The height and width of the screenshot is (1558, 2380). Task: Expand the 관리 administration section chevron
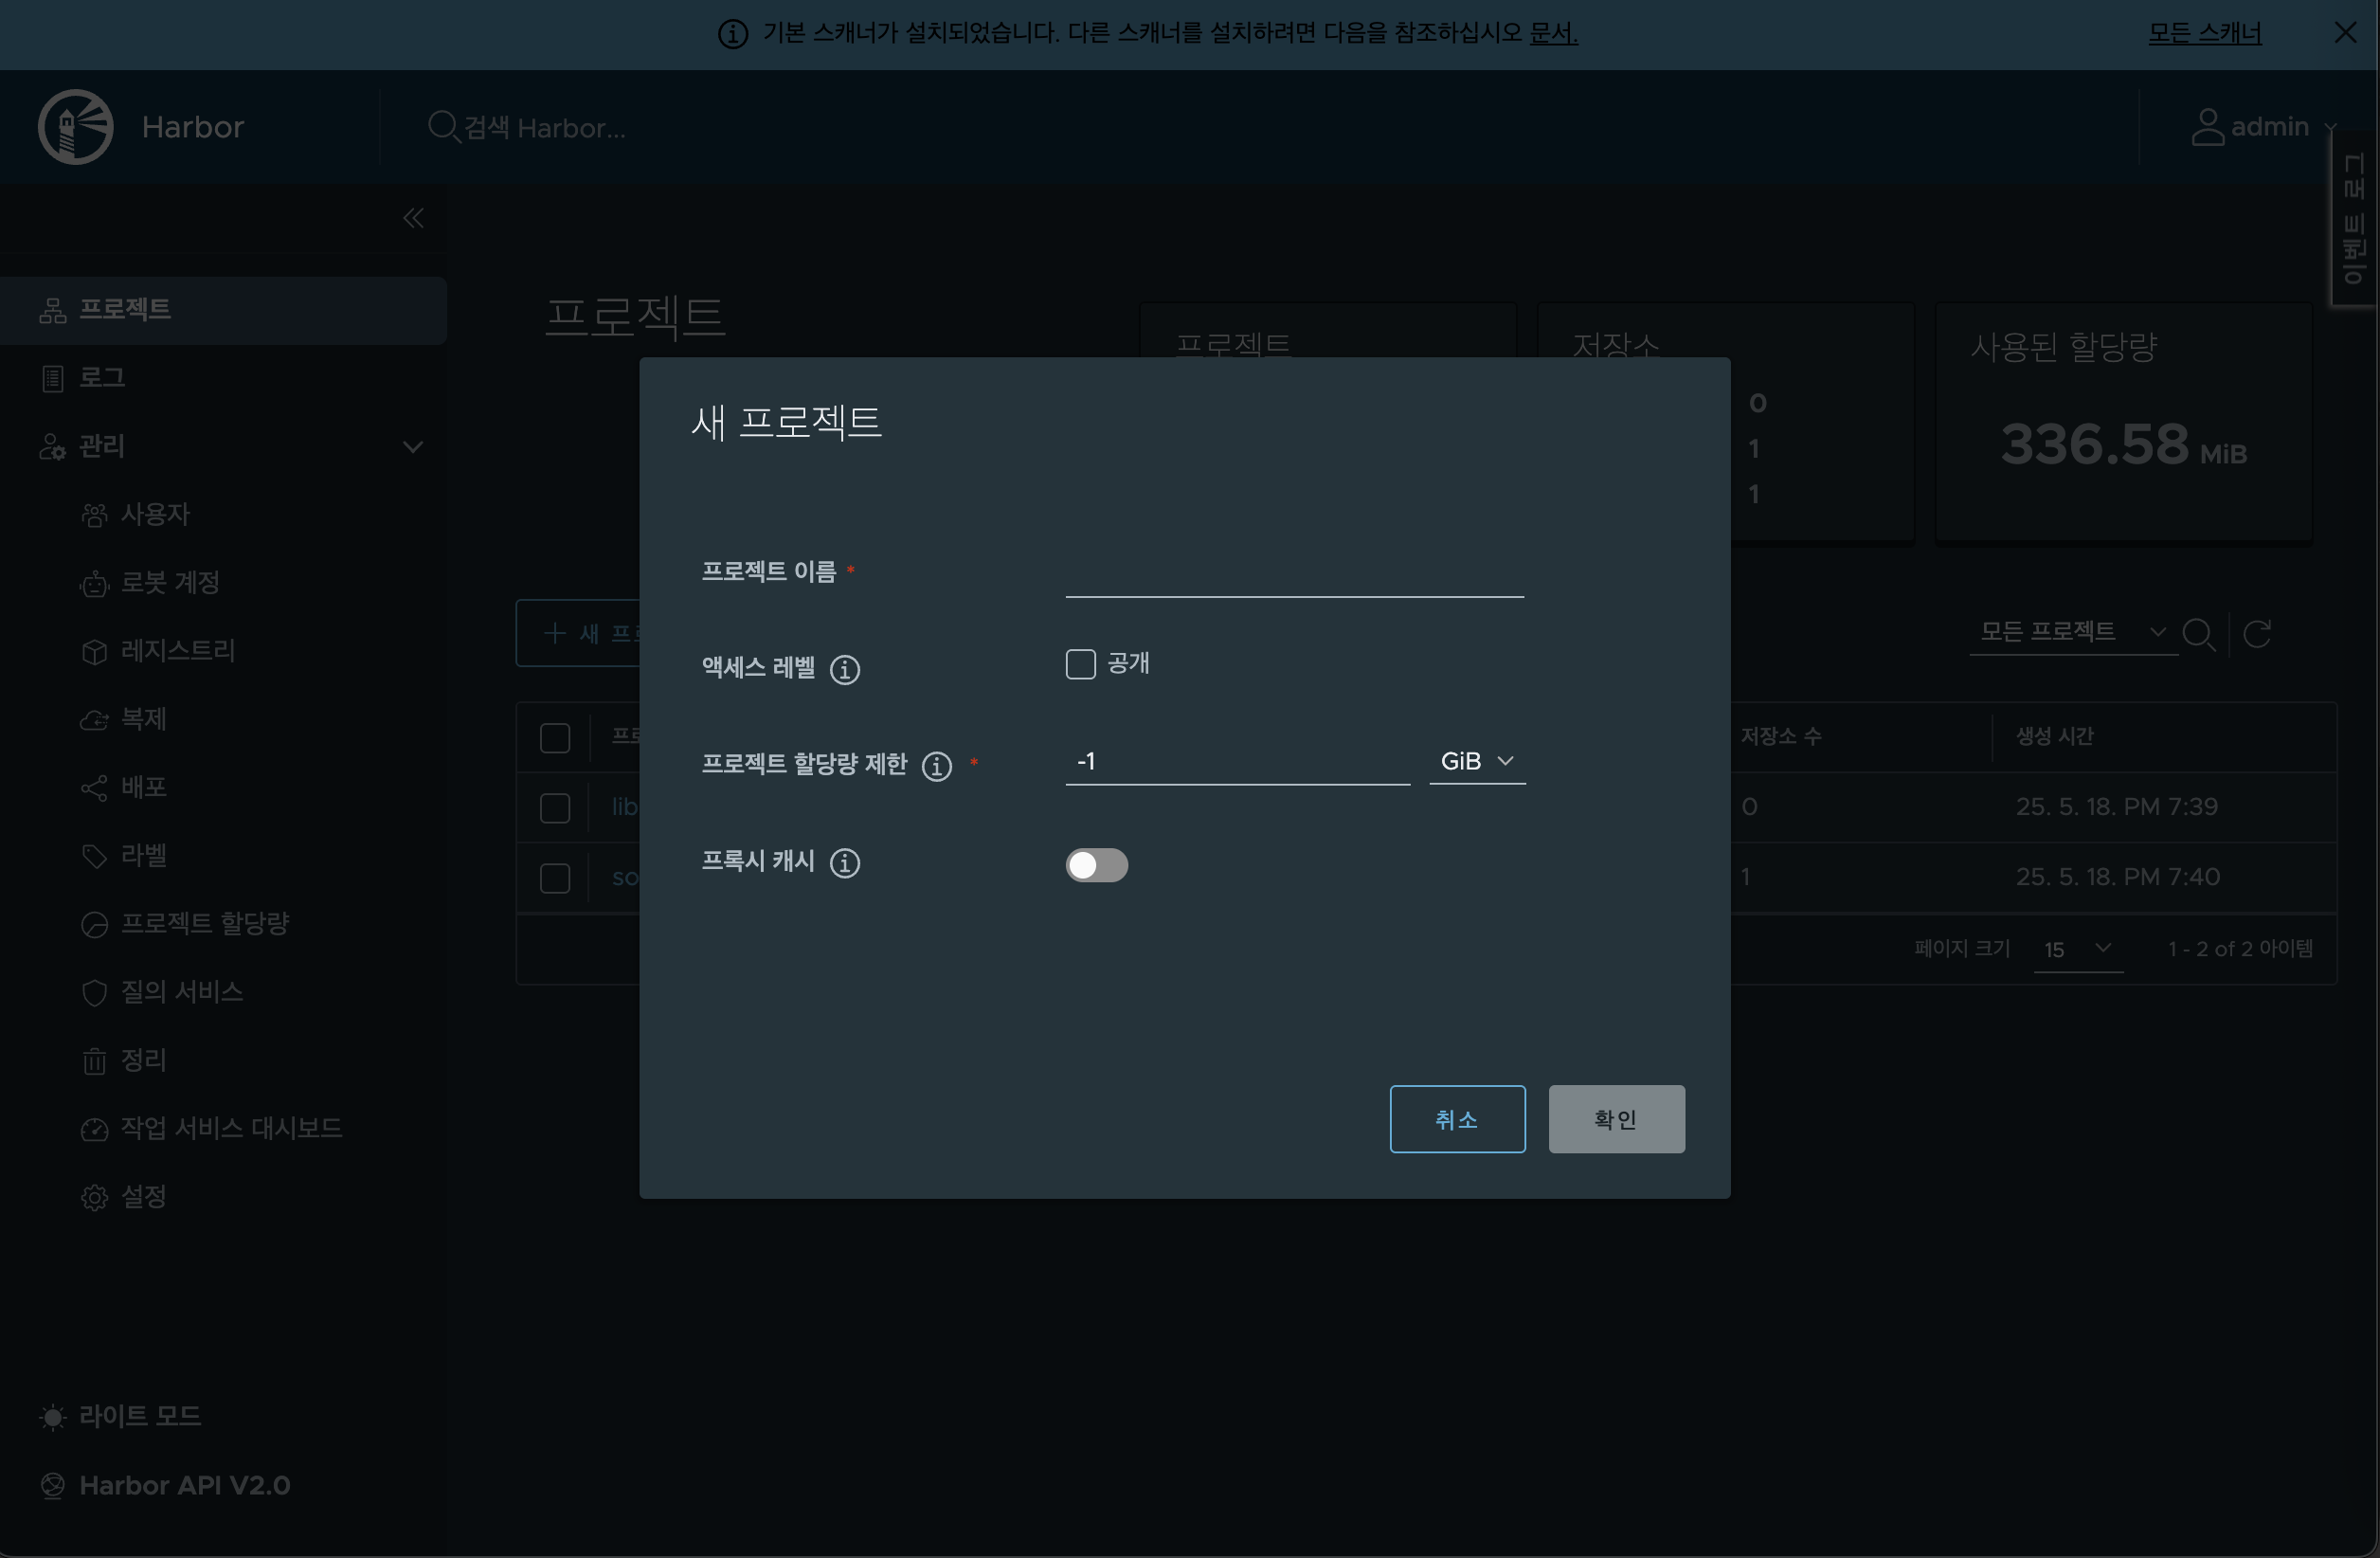[x=413, y=447]
